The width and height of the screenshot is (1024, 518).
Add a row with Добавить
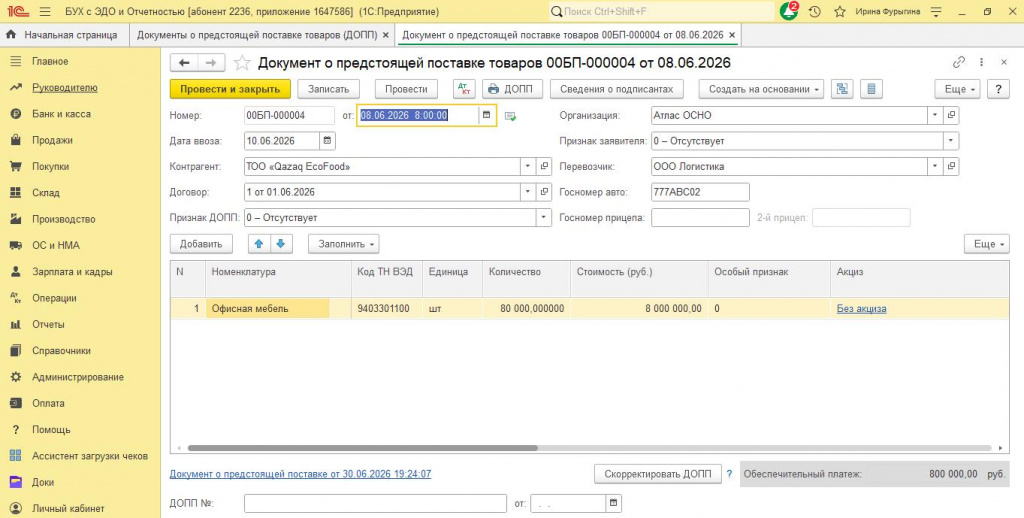201,244
